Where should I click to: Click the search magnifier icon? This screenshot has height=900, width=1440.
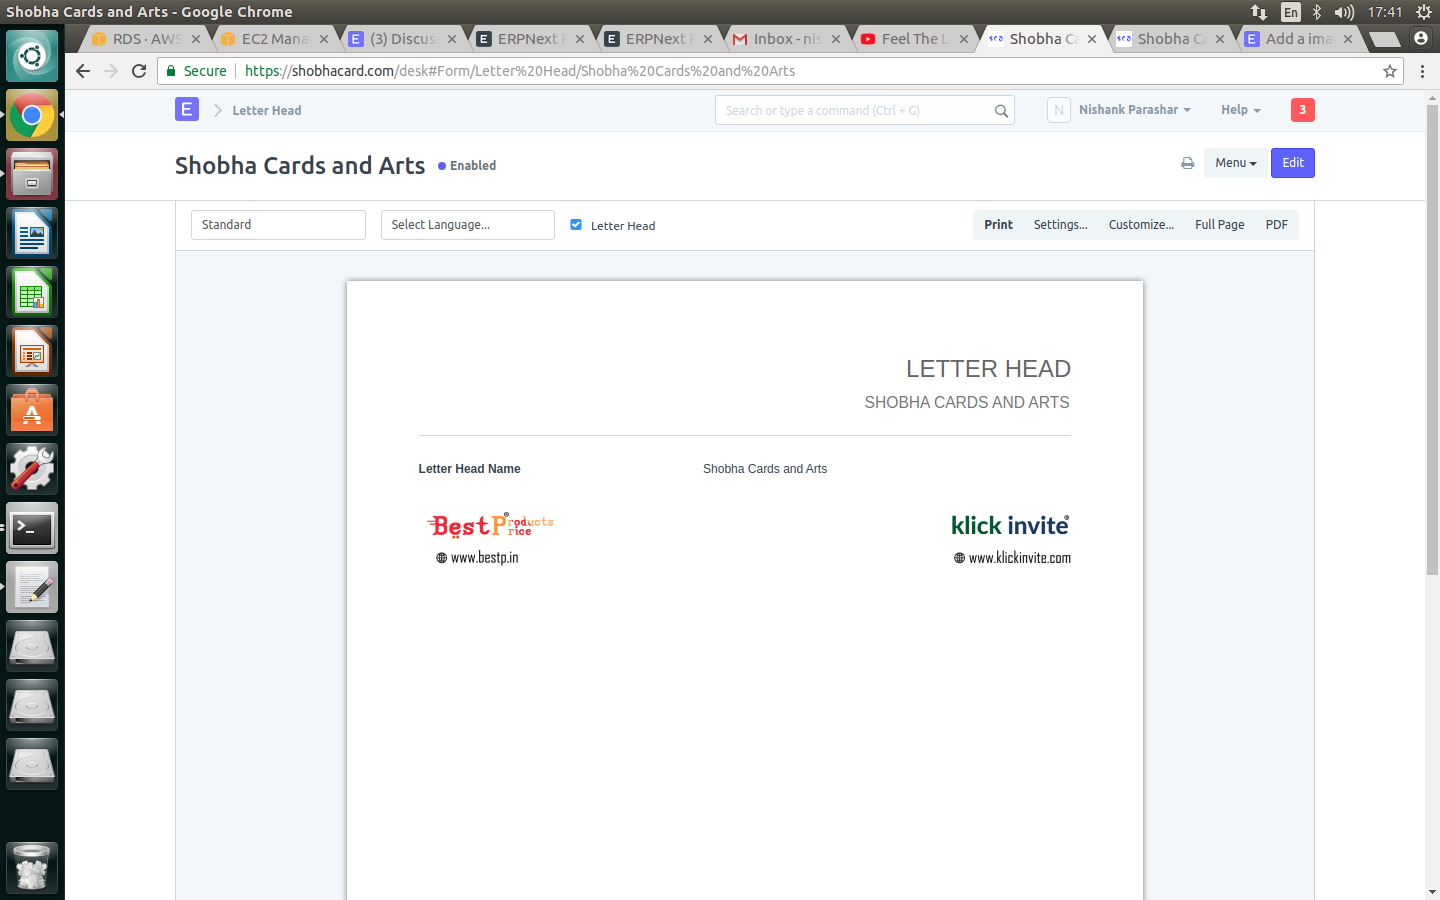[x=1001, y=111]
